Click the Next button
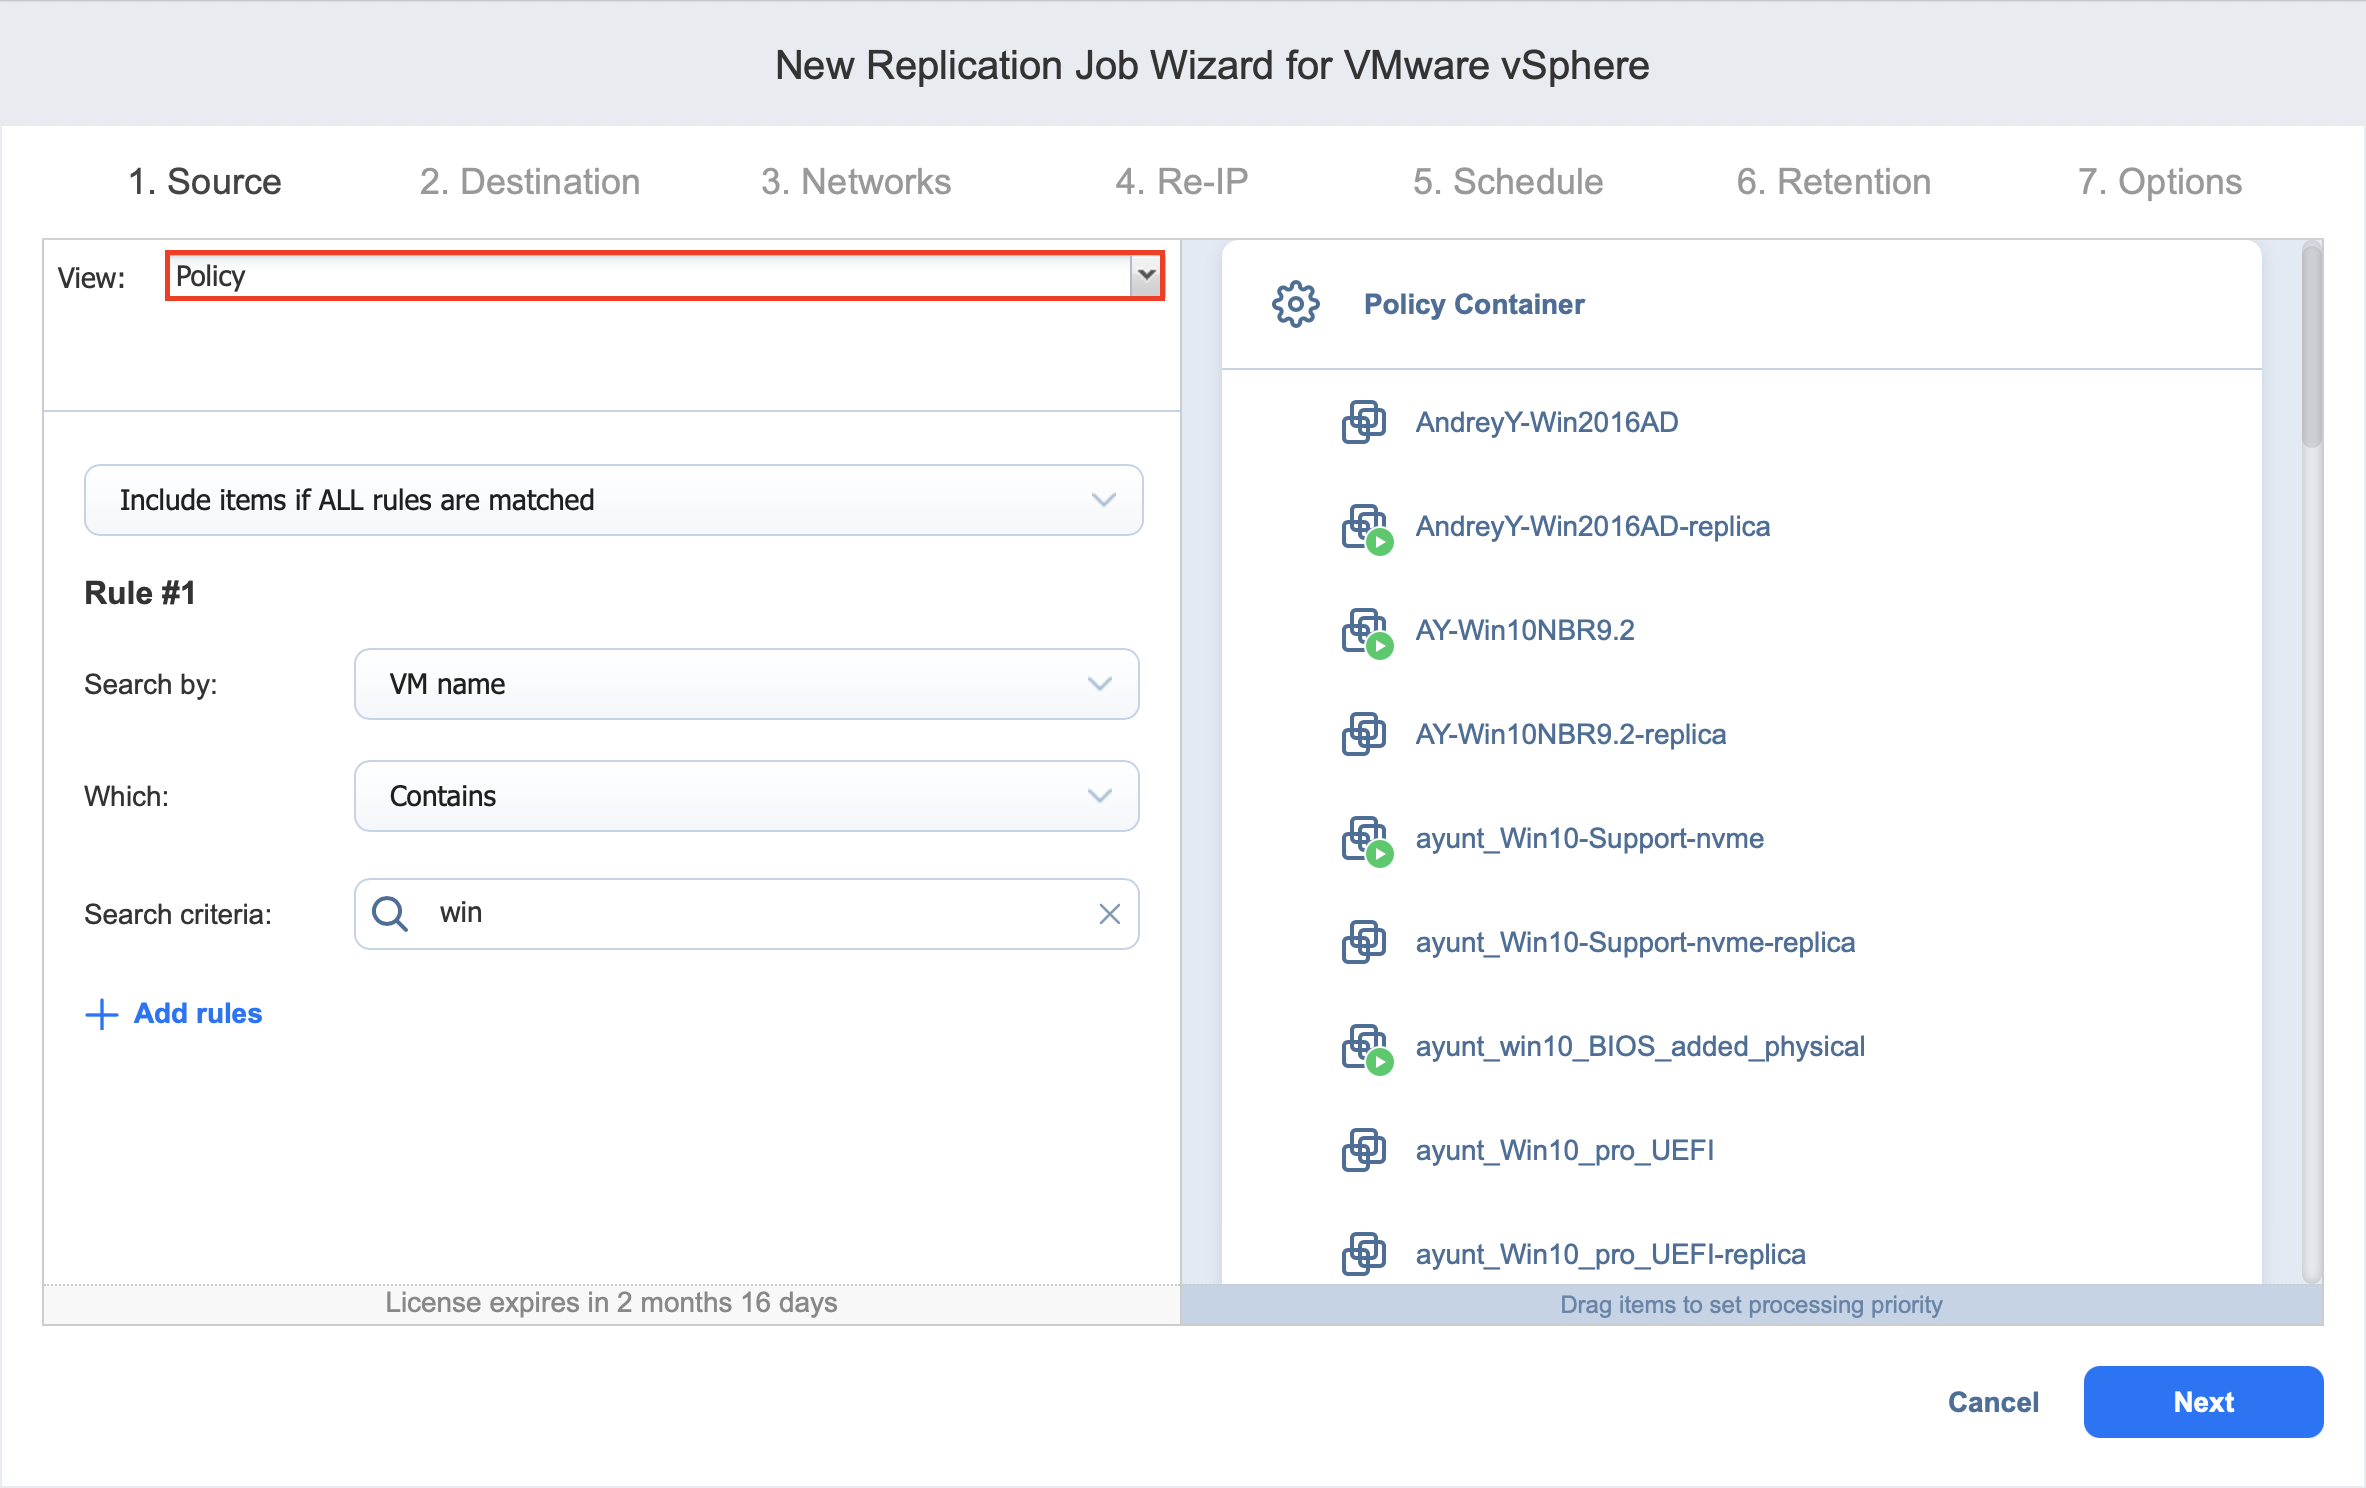This screenshot has height=1488, width=2366. (2203, 1402)
